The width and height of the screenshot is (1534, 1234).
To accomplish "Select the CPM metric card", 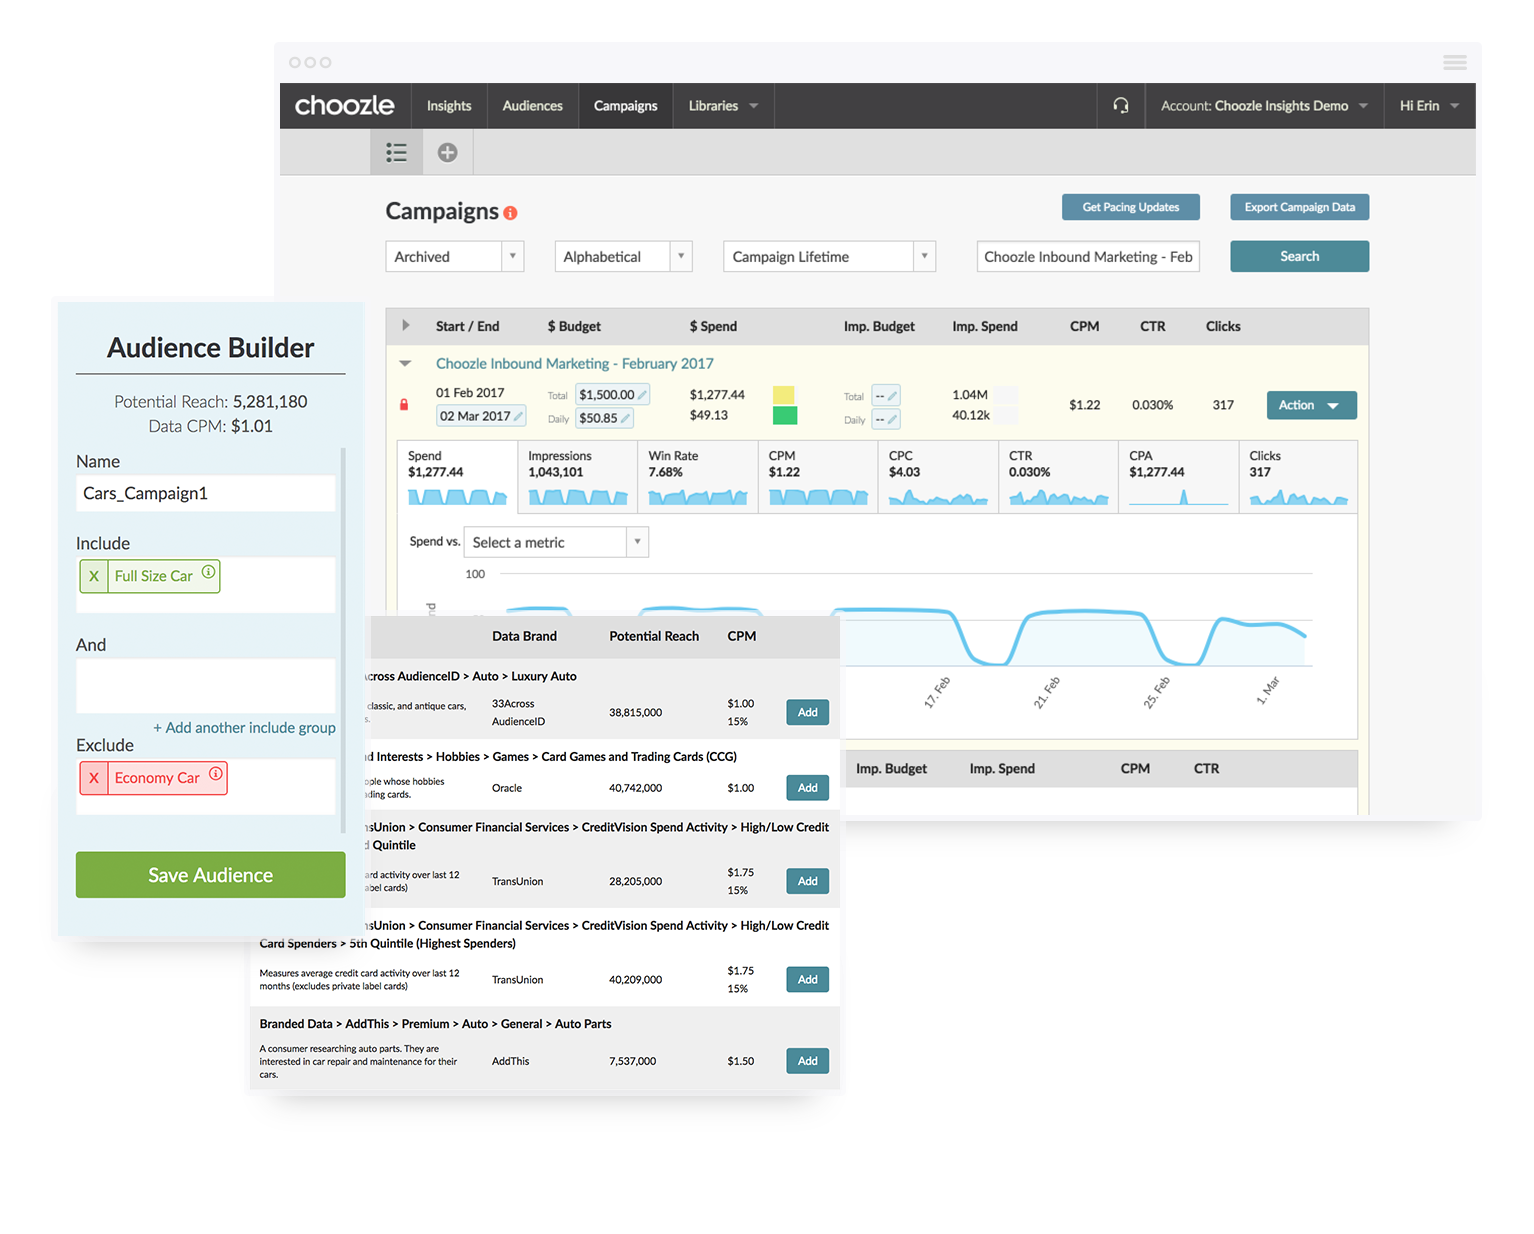I will (818, 477).
